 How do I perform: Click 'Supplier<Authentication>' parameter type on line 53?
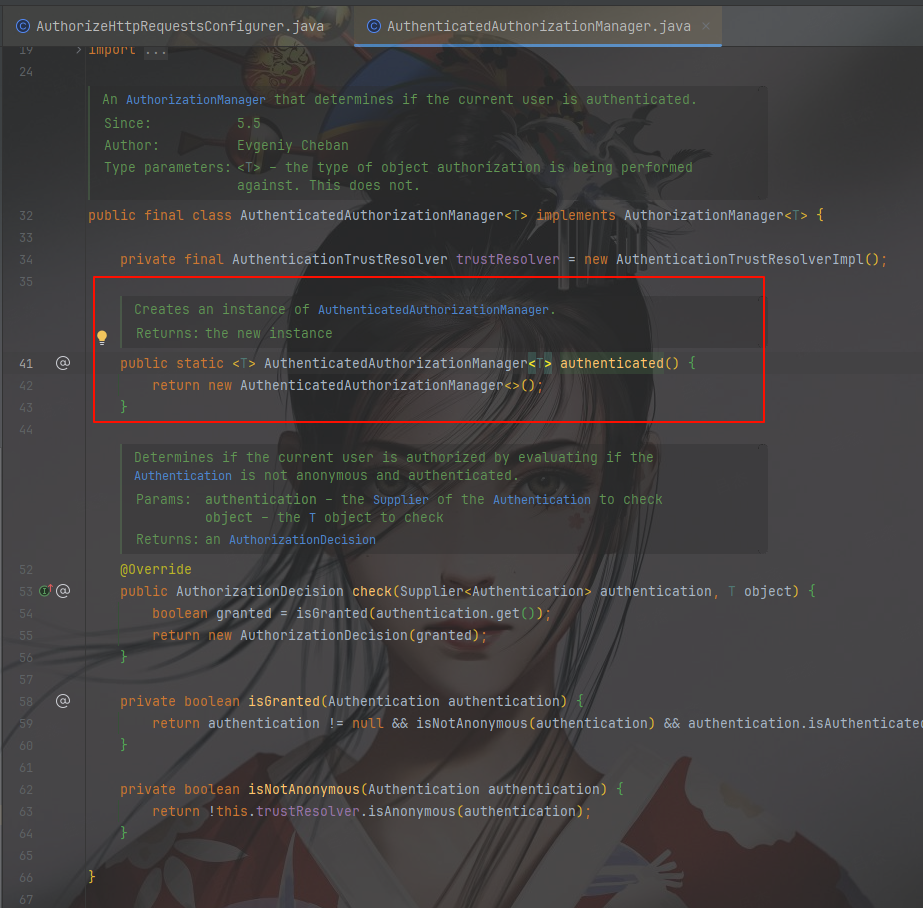[x=496, y=591]
